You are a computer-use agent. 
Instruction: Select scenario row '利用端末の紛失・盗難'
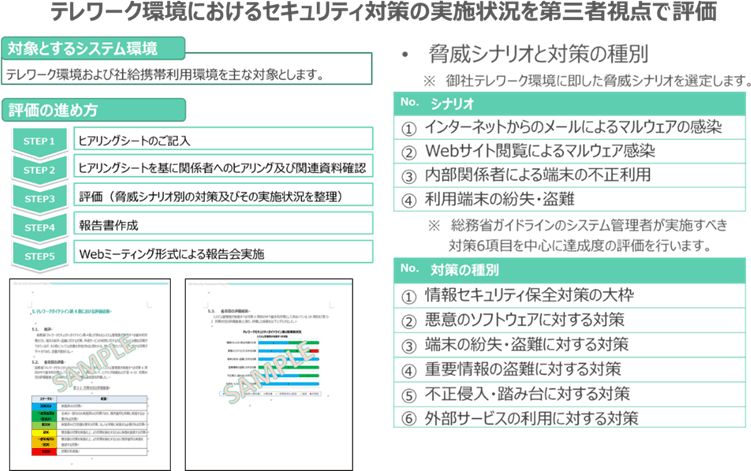(569, 199)
